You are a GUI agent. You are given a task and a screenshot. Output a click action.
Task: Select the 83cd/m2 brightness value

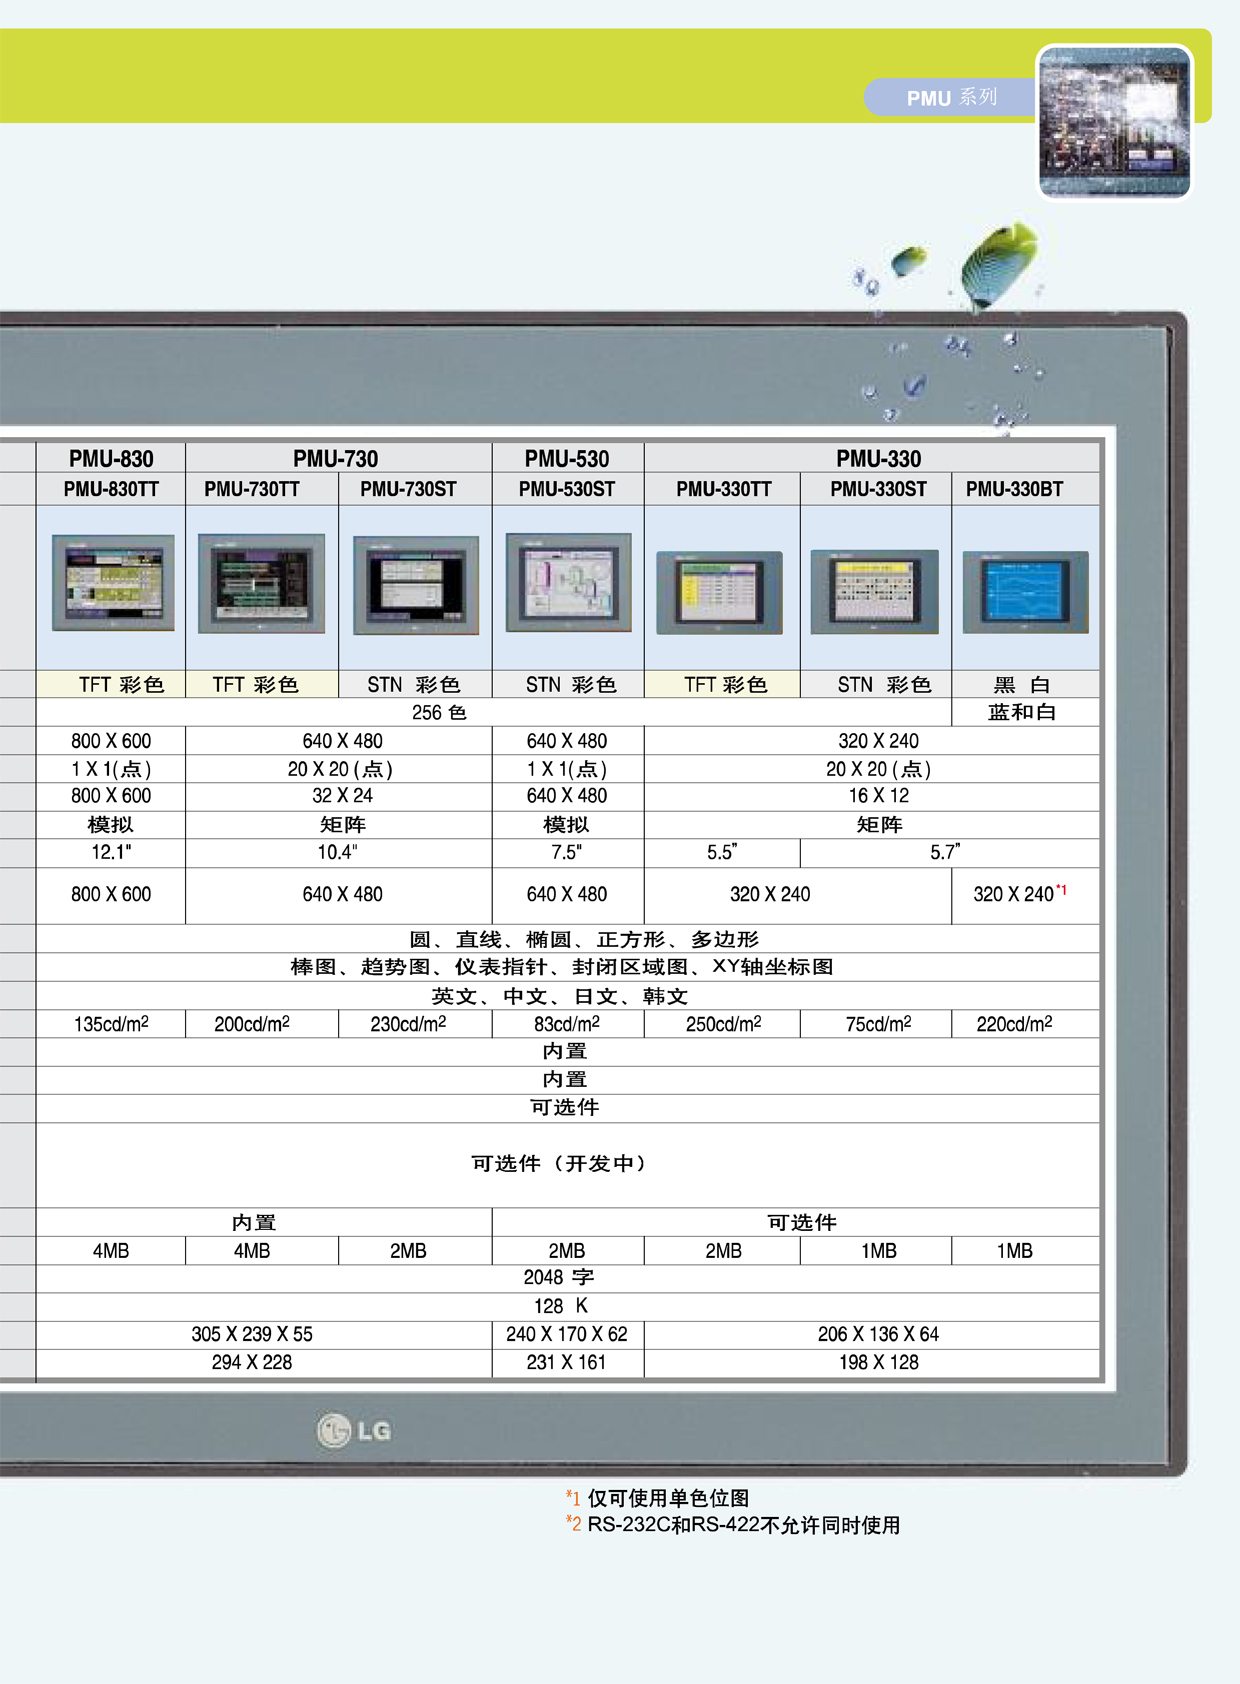click(567, 1024)
